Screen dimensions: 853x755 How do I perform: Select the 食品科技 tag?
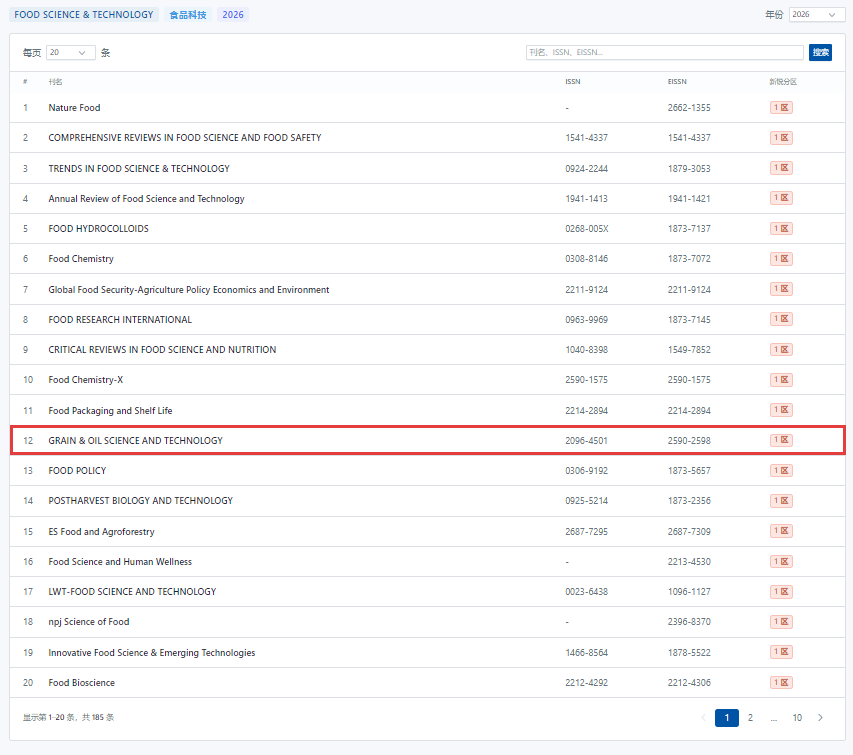click(188, 15)
